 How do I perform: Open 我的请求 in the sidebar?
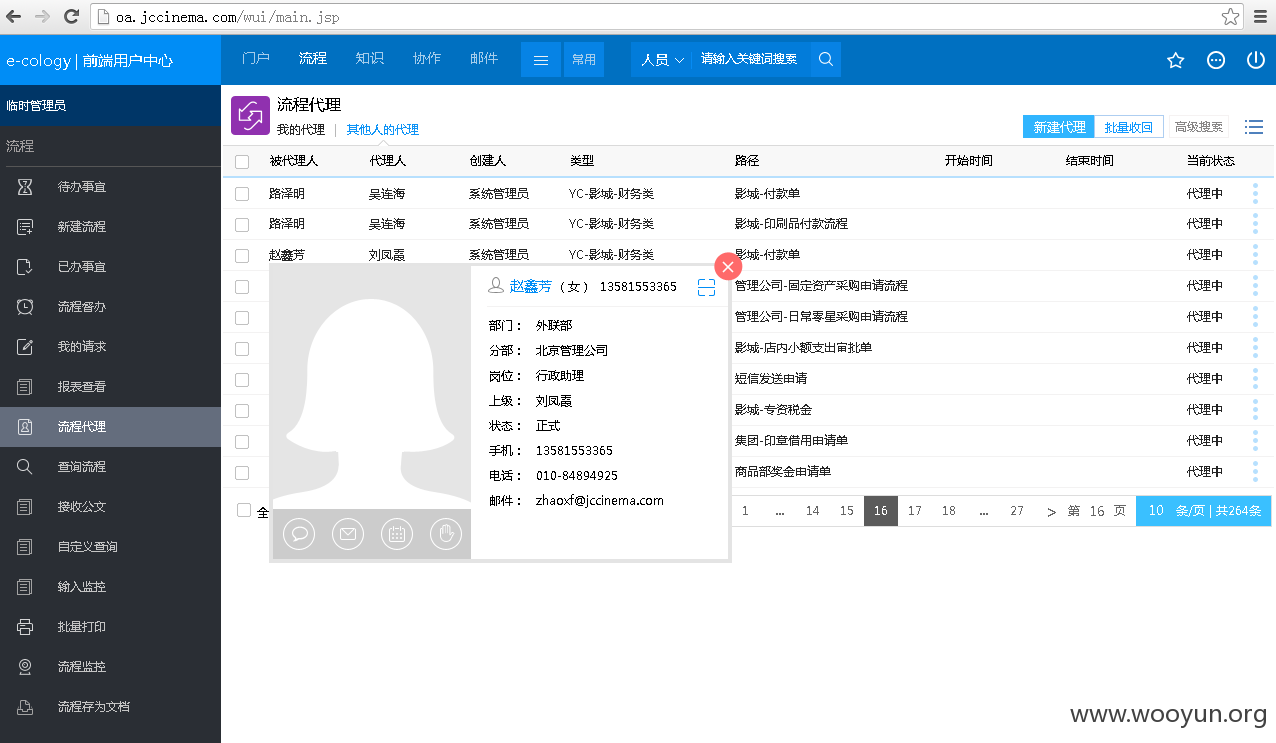pos(110,347)
